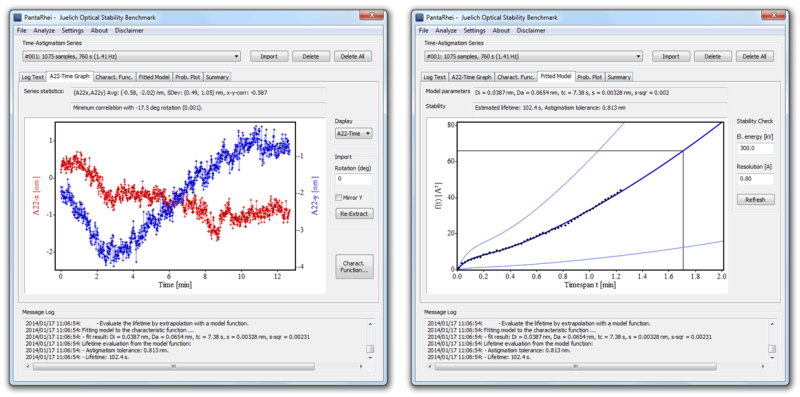The image size is (800, 397).
Task: Open Prob. Plot tab in left window
Action: click(188, 77)
